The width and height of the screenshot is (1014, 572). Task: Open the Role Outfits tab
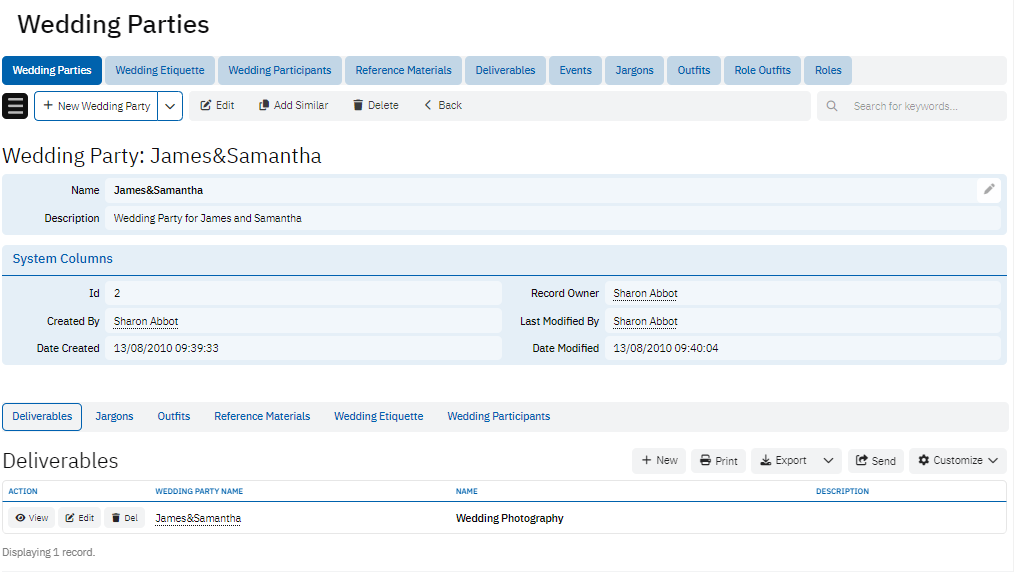(762, 70)
